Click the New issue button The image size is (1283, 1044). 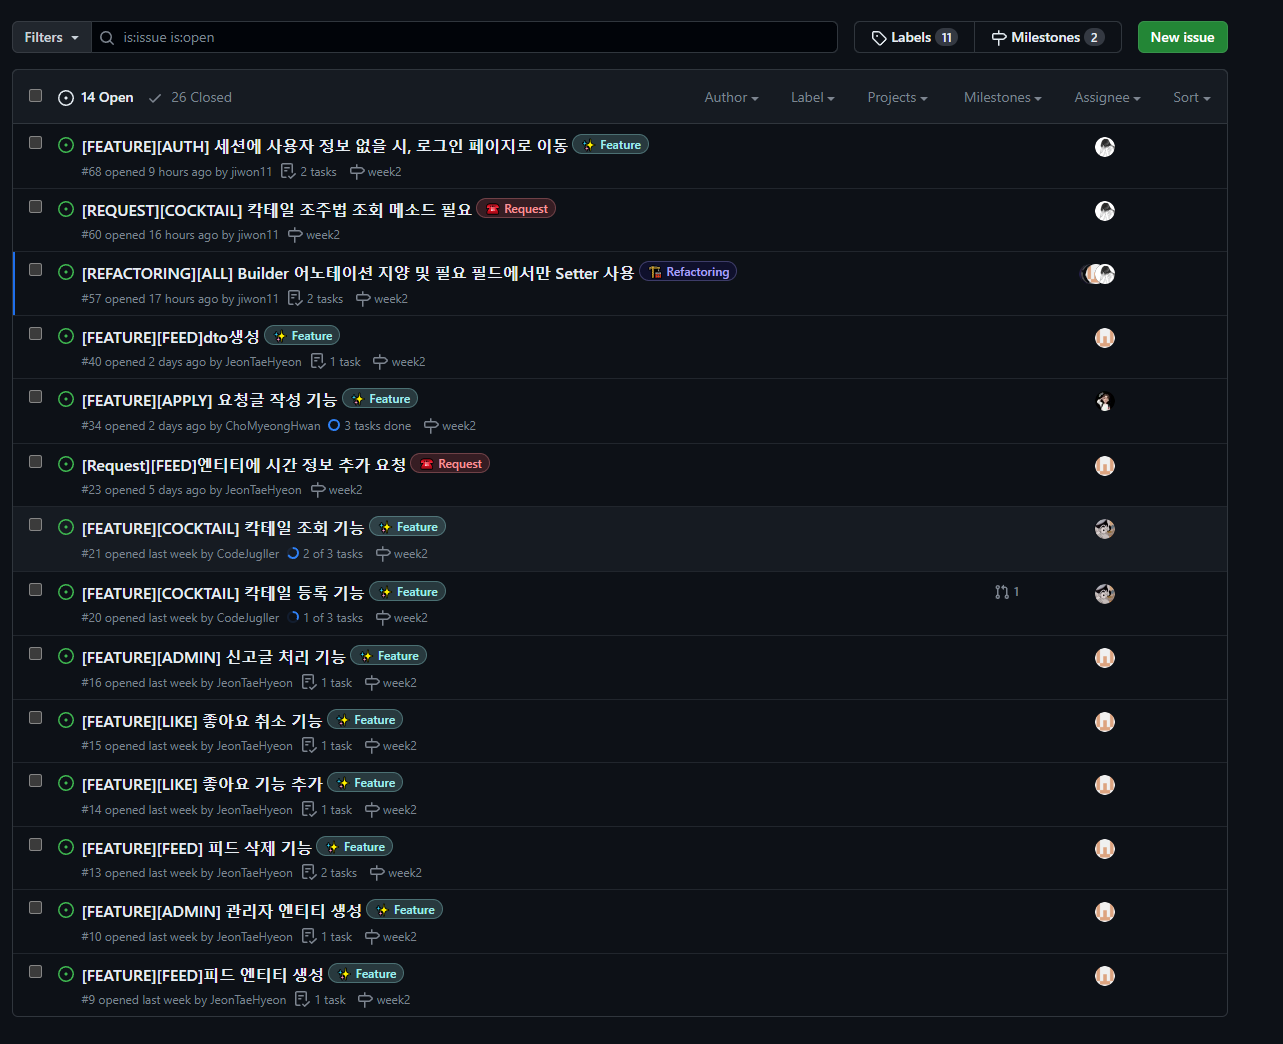(1182, 37)
